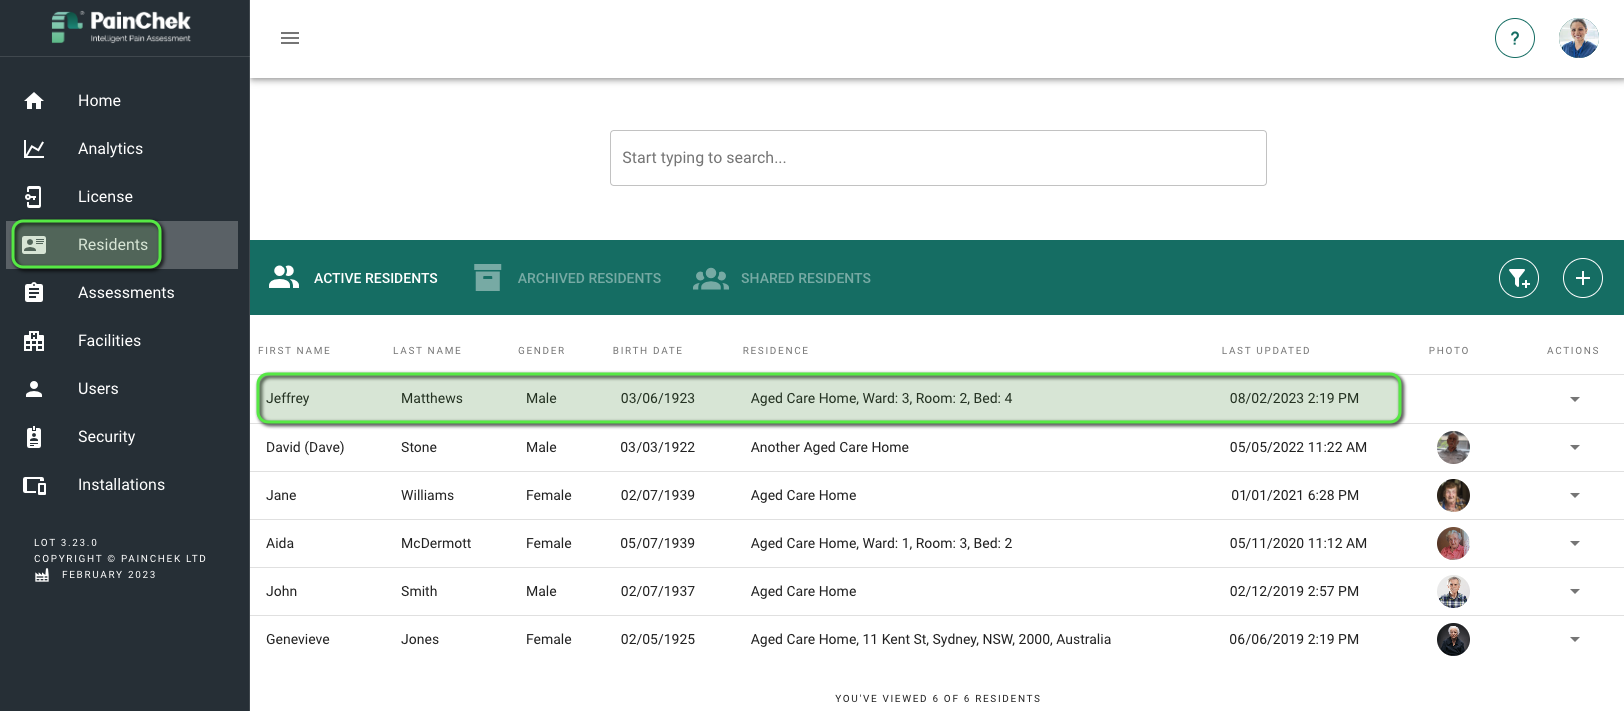Screen dimensions: 1624x711
Task: Open actions dropdown for Aida McDermott
Action: click(1575, 543)
